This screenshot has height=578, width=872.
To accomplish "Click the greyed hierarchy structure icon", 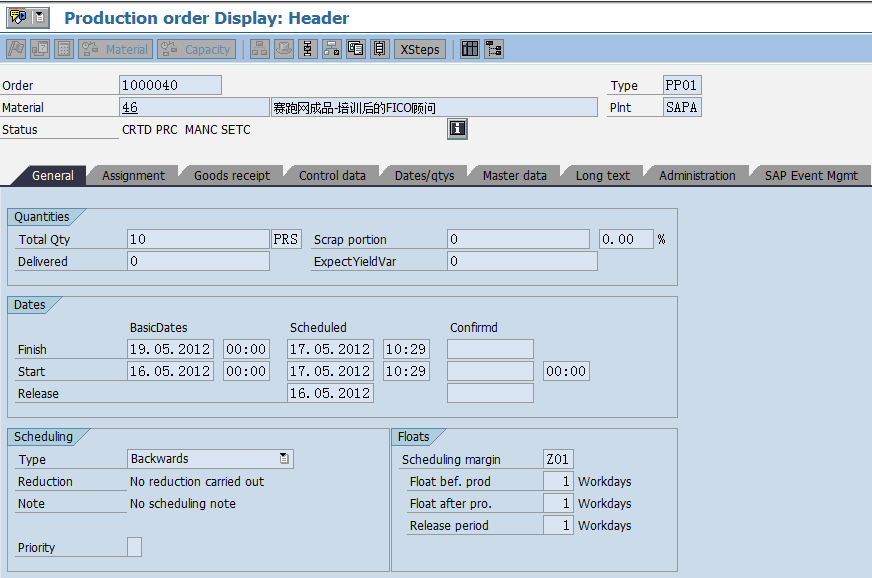I will pos(259,49).
